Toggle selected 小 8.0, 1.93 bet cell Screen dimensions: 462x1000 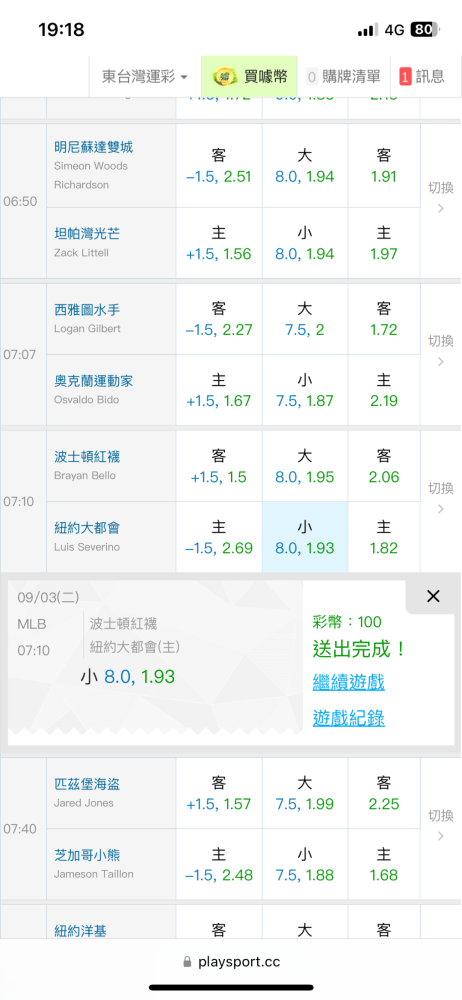tap(305, 537)
